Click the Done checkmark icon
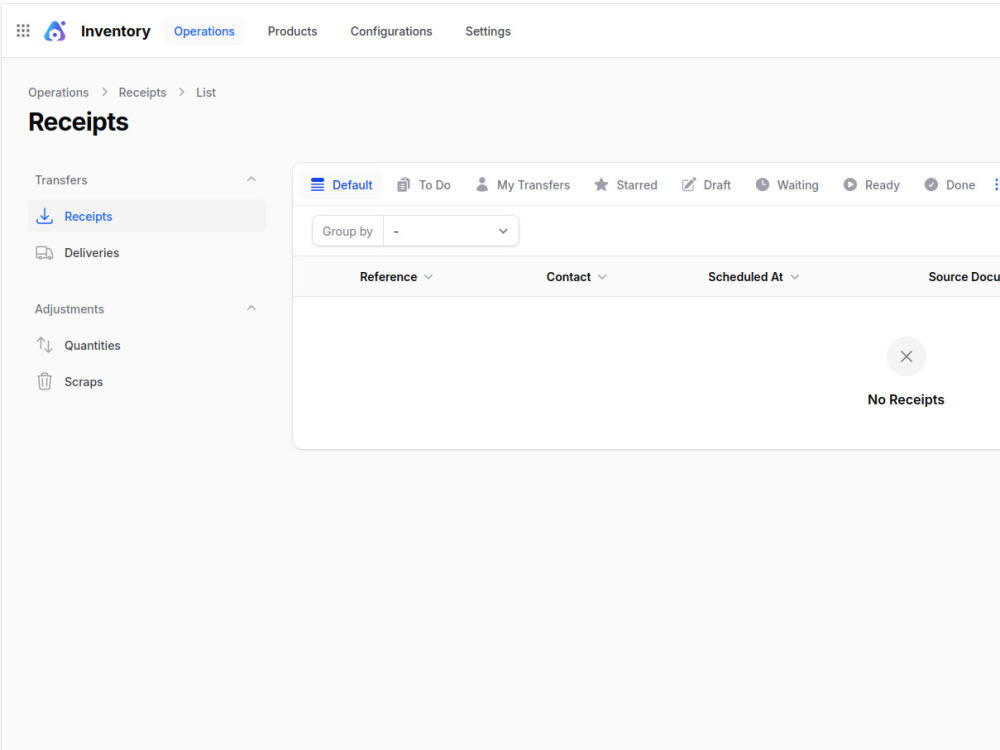This screenshot has height=750, width=1000. pos(931,185)
